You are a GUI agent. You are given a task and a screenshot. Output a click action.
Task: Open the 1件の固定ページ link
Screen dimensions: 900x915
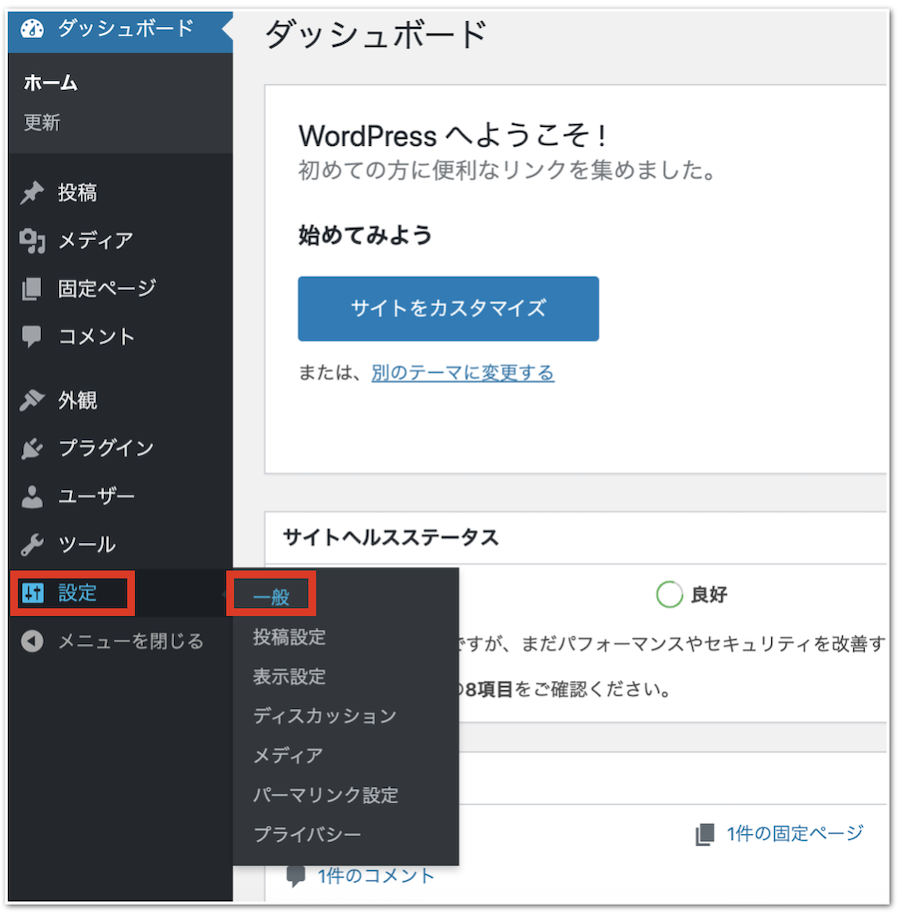coord(794,833)
